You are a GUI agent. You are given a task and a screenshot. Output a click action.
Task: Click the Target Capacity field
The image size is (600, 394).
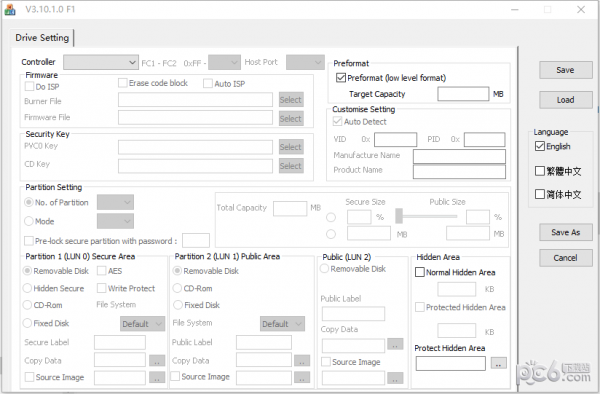463,94
